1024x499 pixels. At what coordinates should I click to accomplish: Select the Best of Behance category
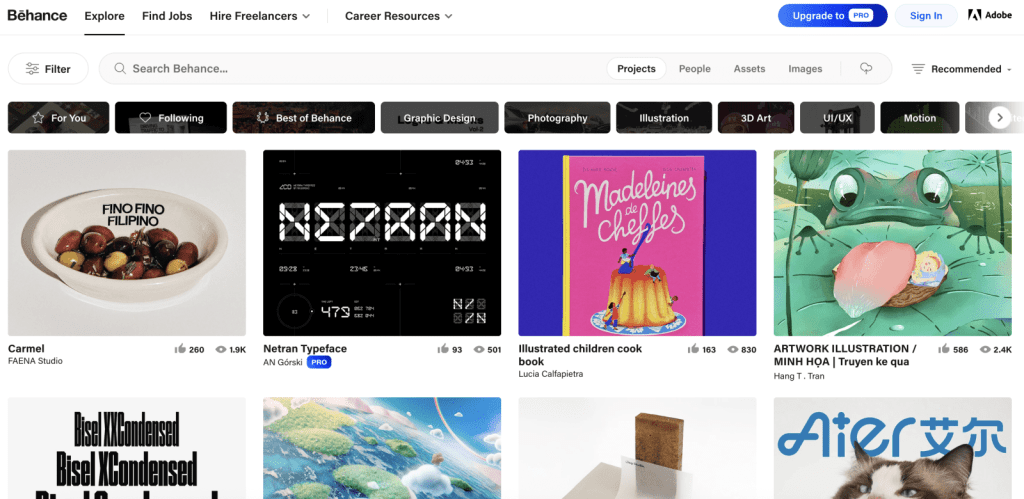pos(303,118)
